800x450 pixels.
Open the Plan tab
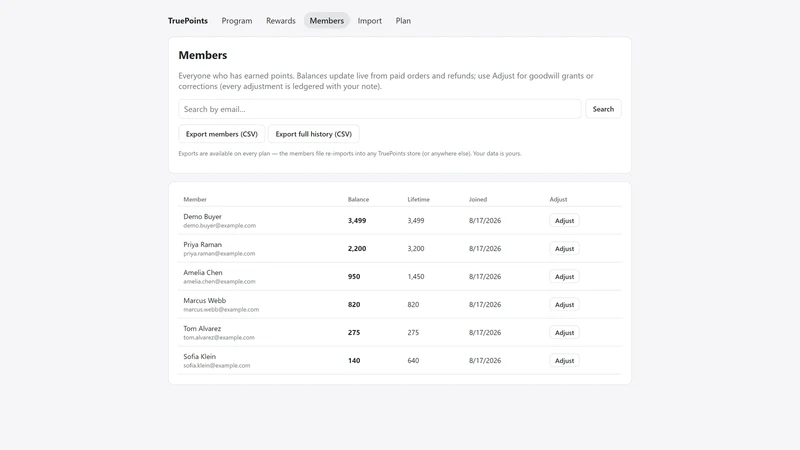[x=403, y=21]
